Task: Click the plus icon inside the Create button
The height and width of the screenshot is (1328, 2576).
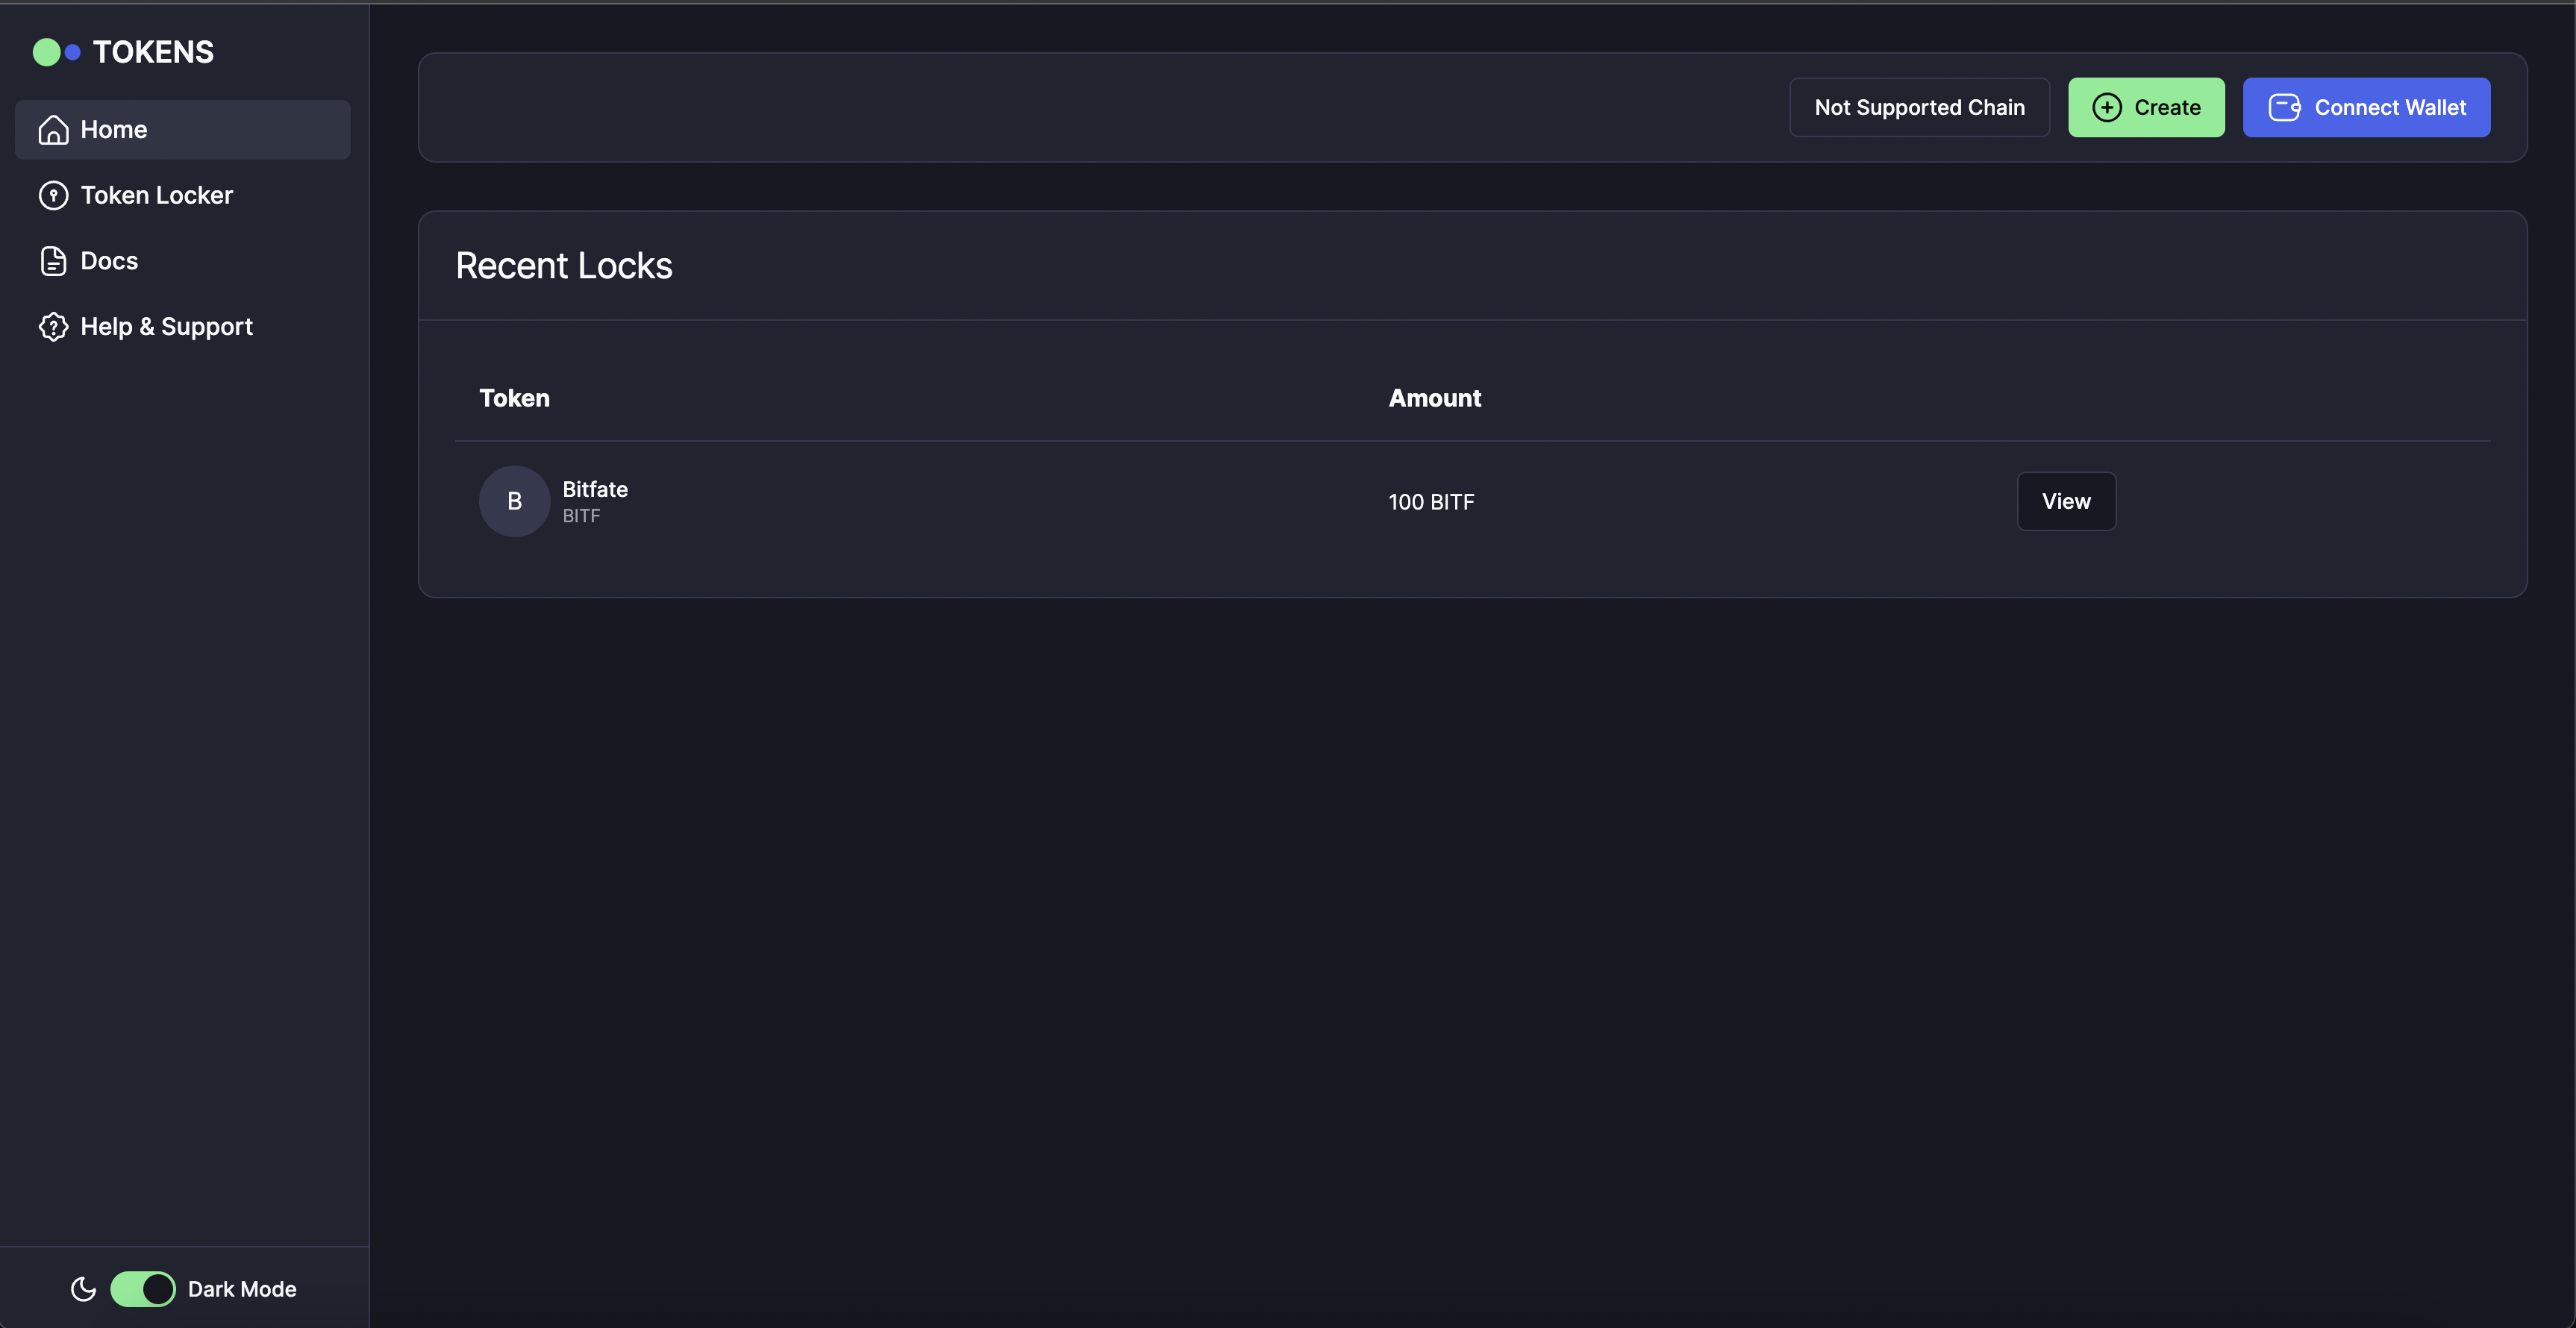Action: [2108, 107]
